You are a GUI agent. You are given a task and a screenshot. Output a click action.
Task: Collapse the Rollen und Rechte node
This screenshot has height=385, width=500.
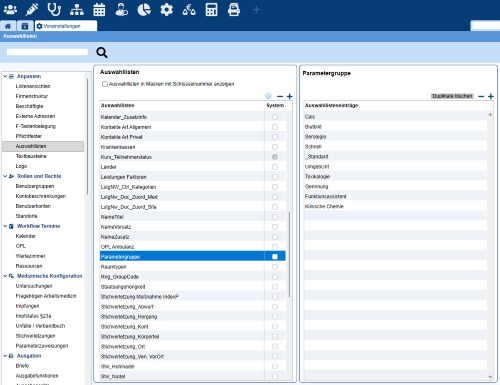coord(5,176)
